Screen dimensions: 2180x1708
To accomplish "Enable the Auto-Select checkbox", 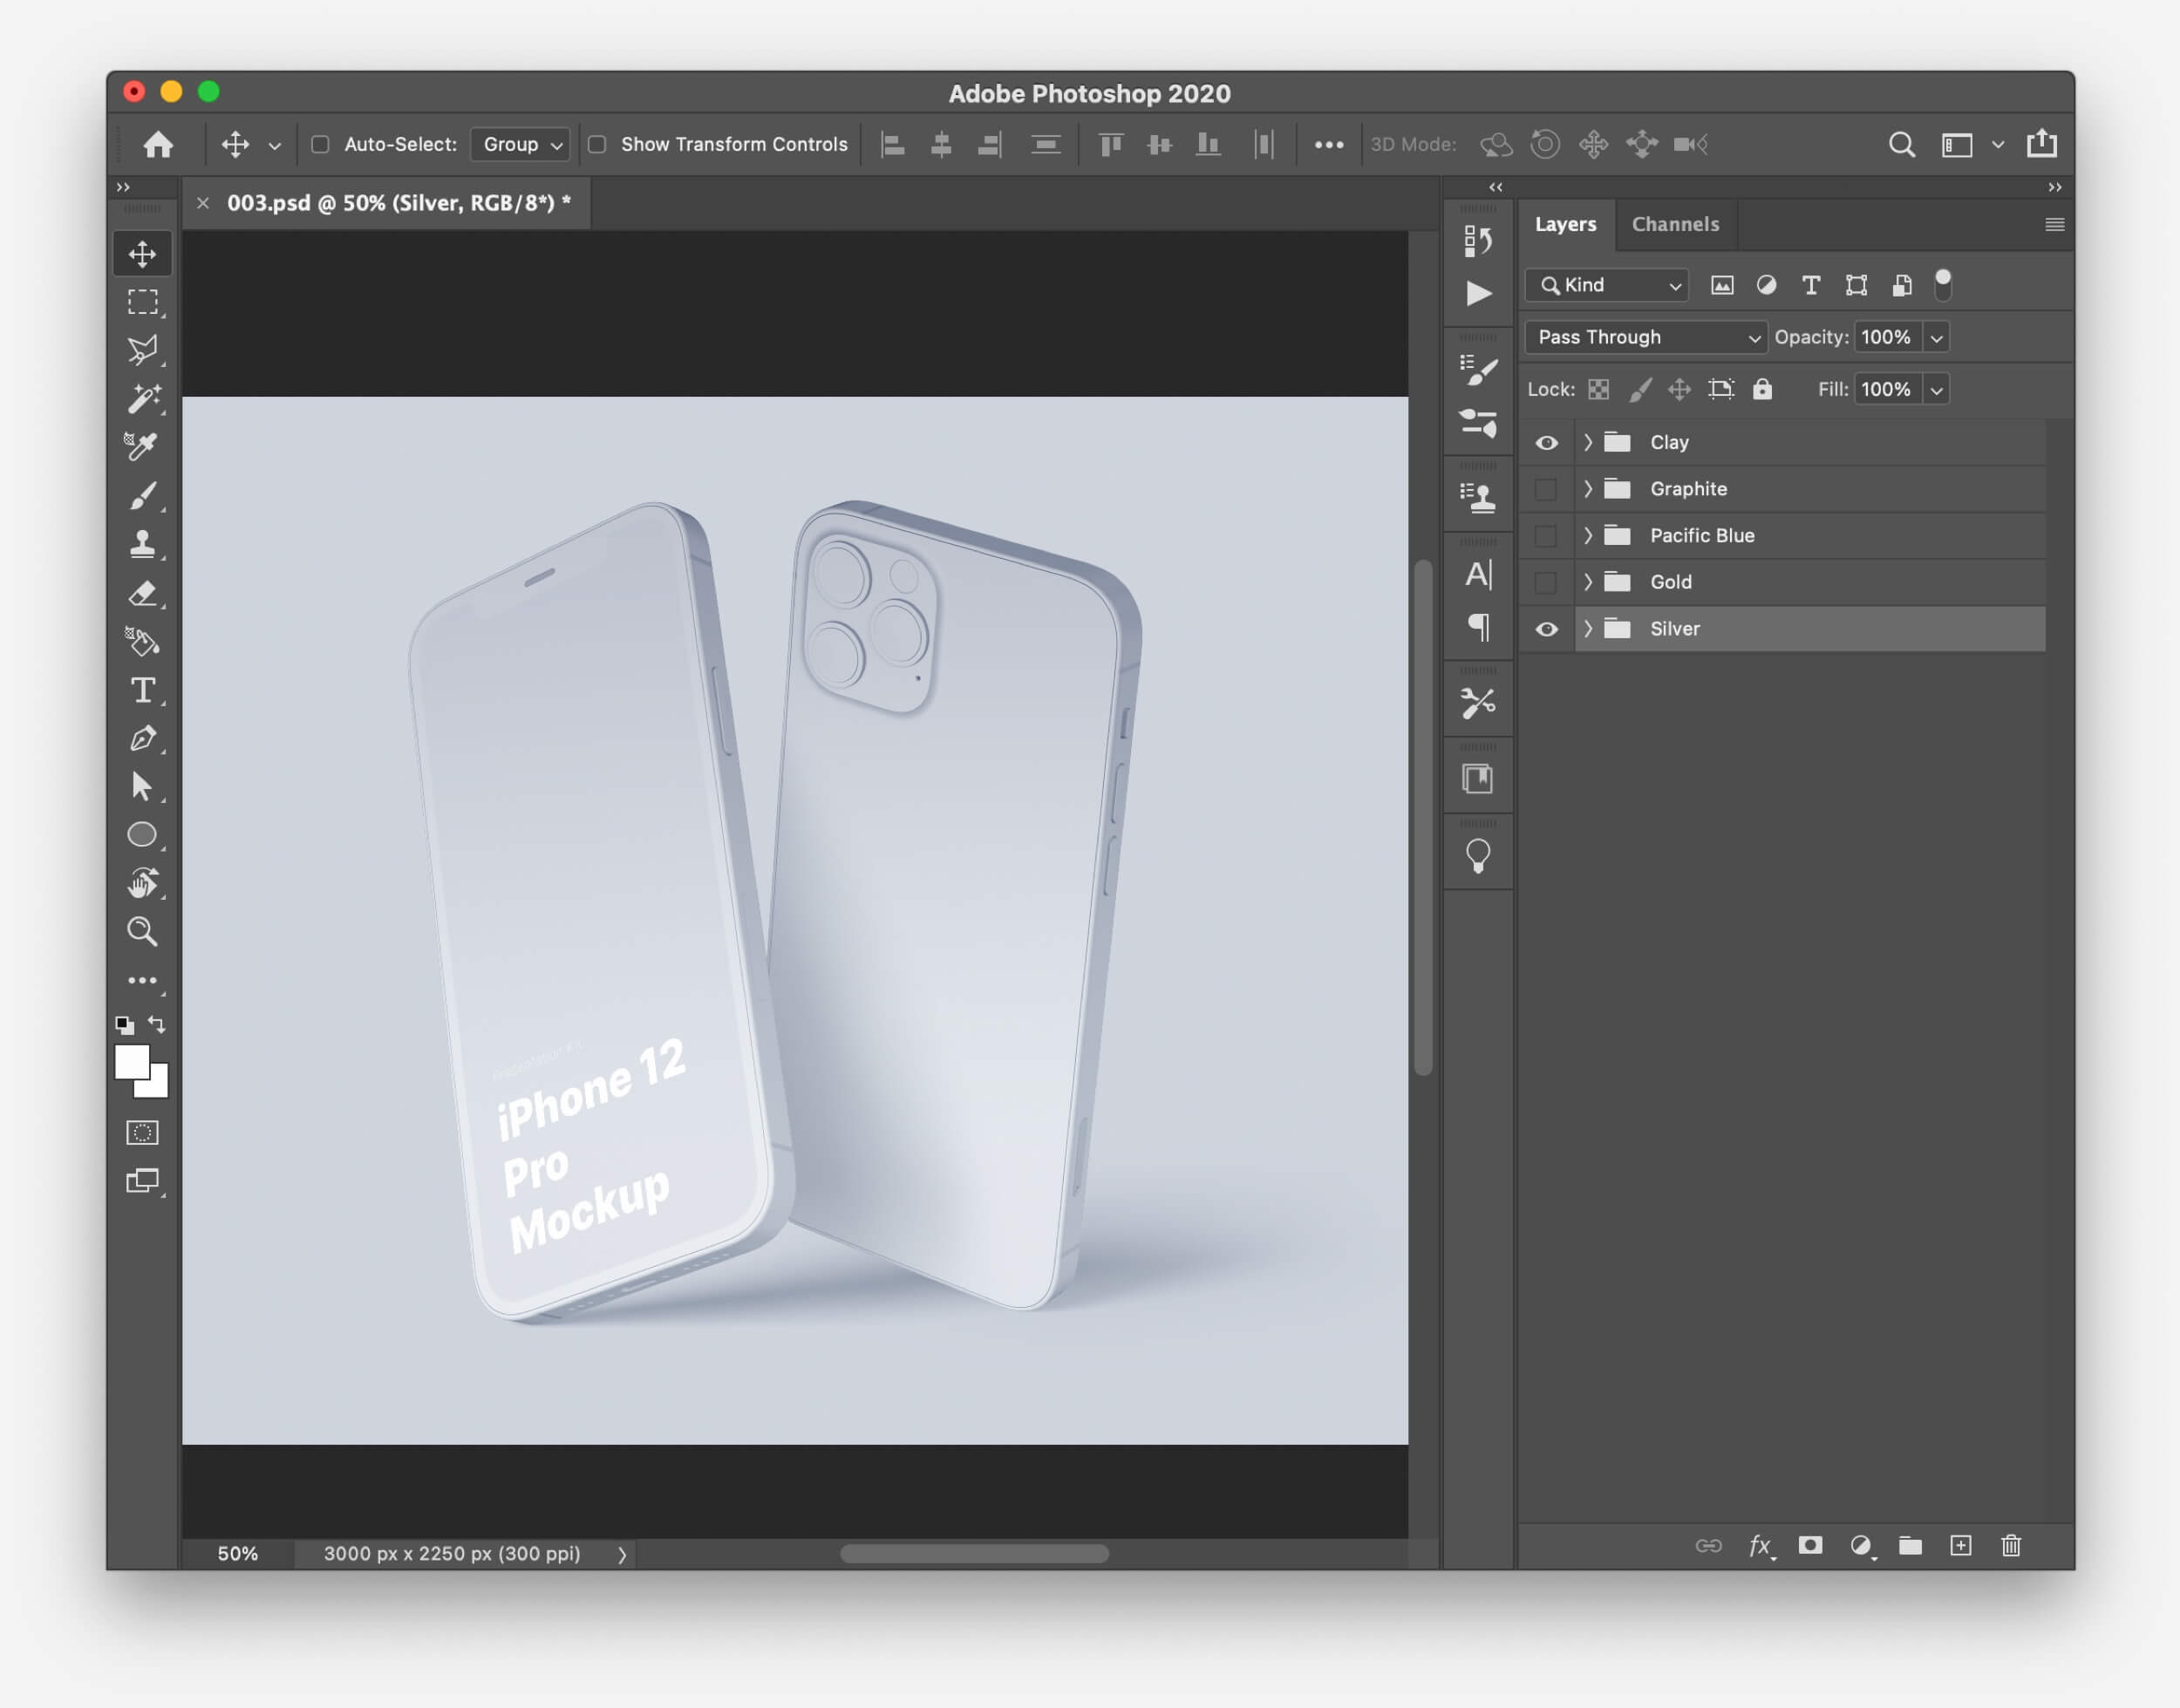I will tap(320, 144).
